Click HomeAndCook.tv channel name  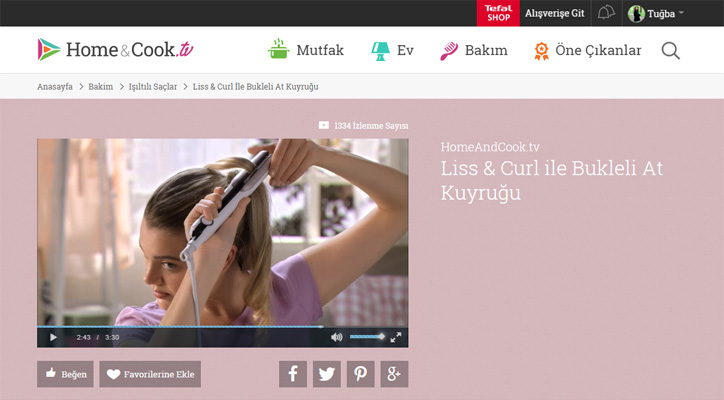pyautogui.click(x=490, y=147)
